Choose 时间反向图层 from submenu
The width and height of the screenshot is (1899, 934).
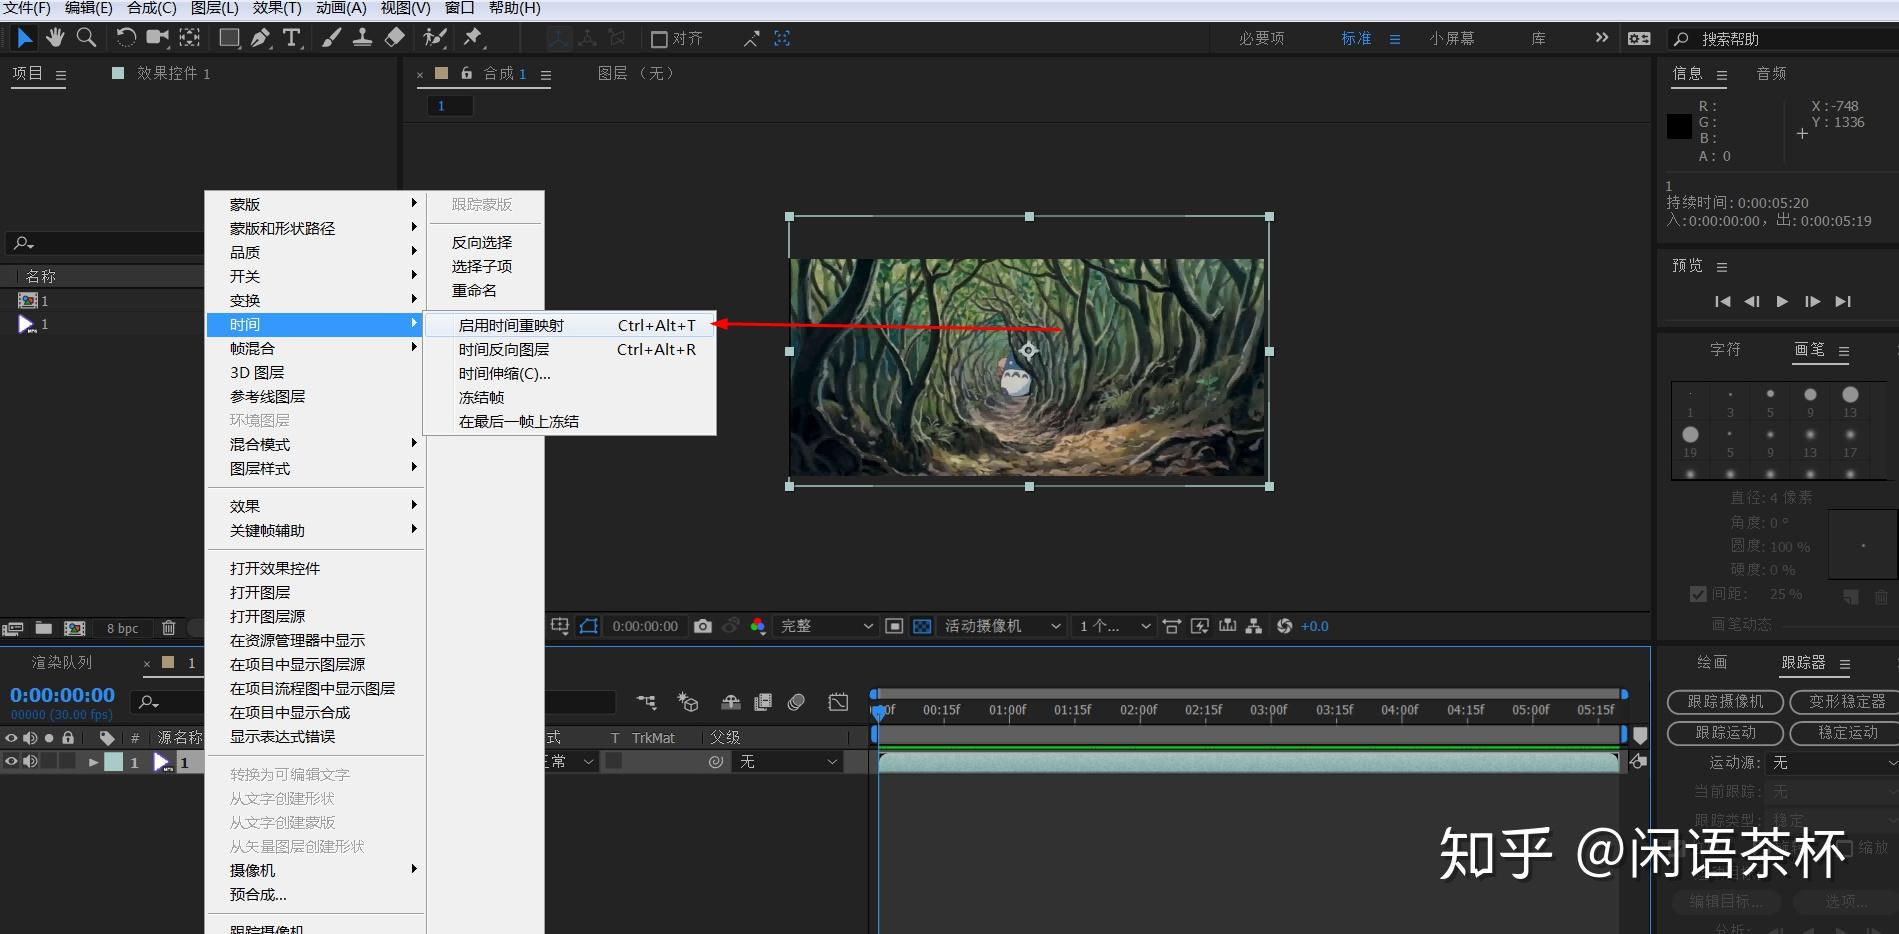click(571, 349)
